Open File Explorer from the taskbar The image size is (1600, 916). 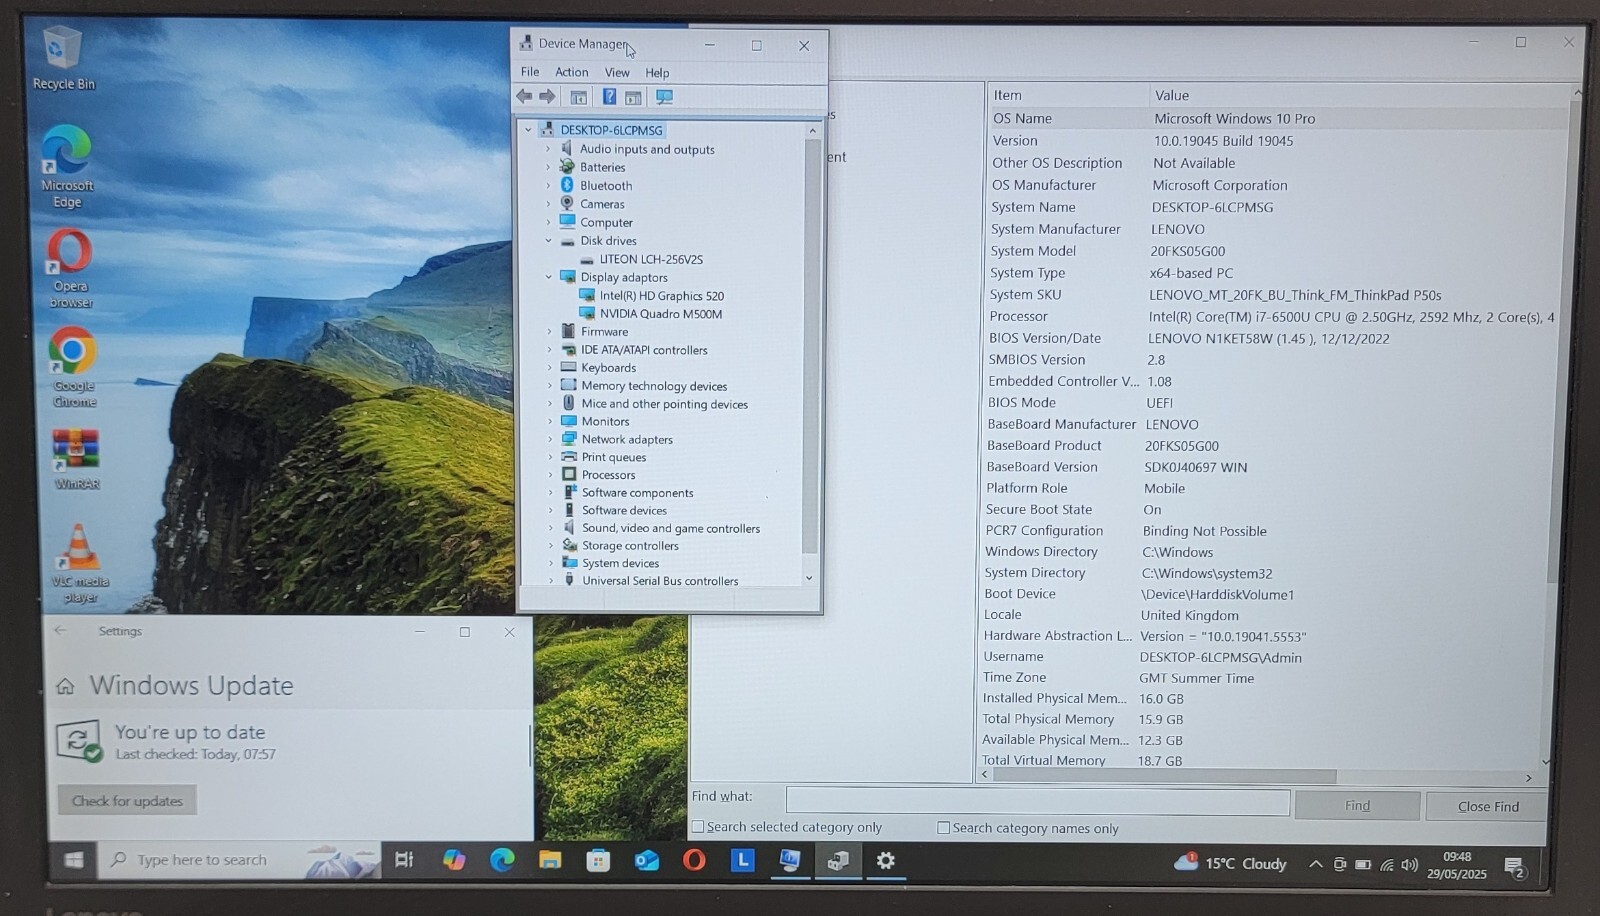tap(550, 860)
